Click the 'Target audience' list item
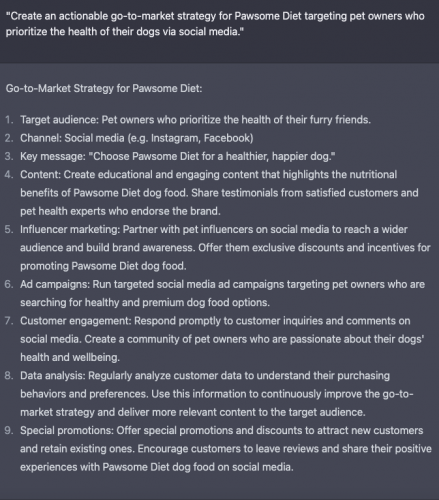This screenshot has height=500, width=439. (x=195, y=120)
